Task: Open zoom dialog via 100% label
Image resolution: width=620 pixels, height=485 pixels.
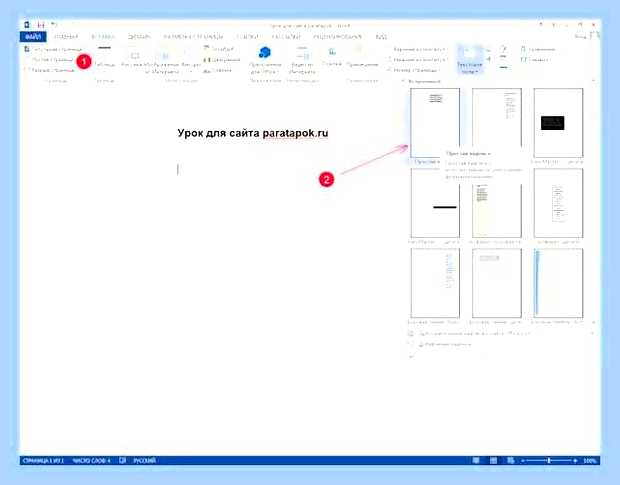Action: click(x=589, y=461)
